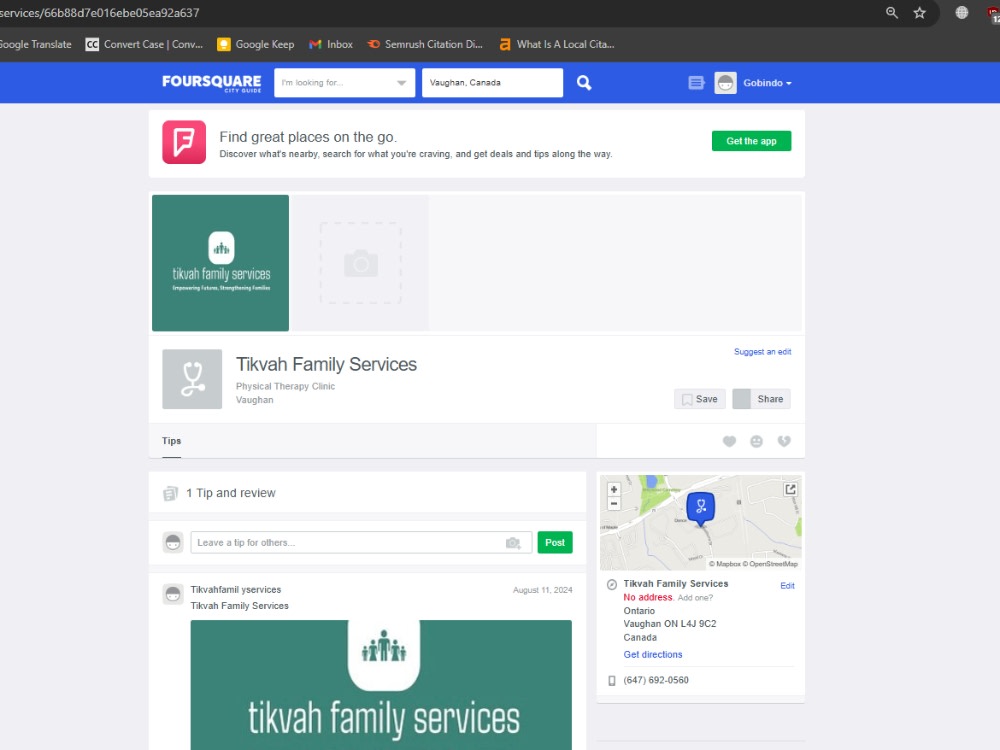
Task: Expand the map to full view
Action: 790,489
